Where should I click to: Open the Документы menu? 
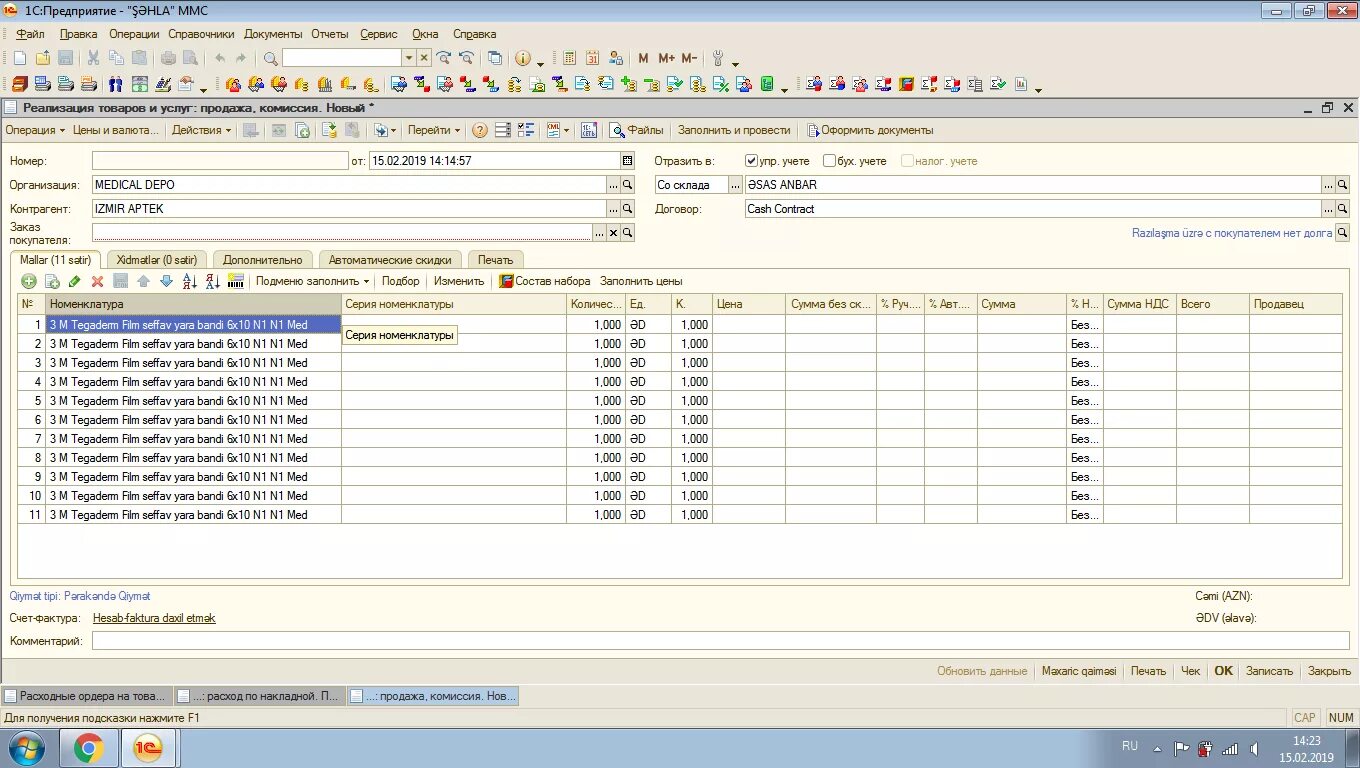click(274, 34)
